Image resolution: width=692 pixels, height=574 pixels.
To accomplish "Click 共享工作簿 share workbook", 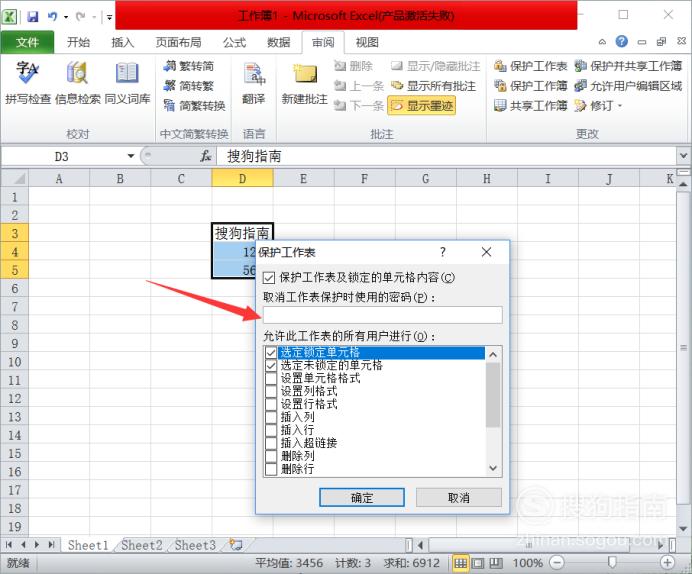I will [x=530, y=105].
